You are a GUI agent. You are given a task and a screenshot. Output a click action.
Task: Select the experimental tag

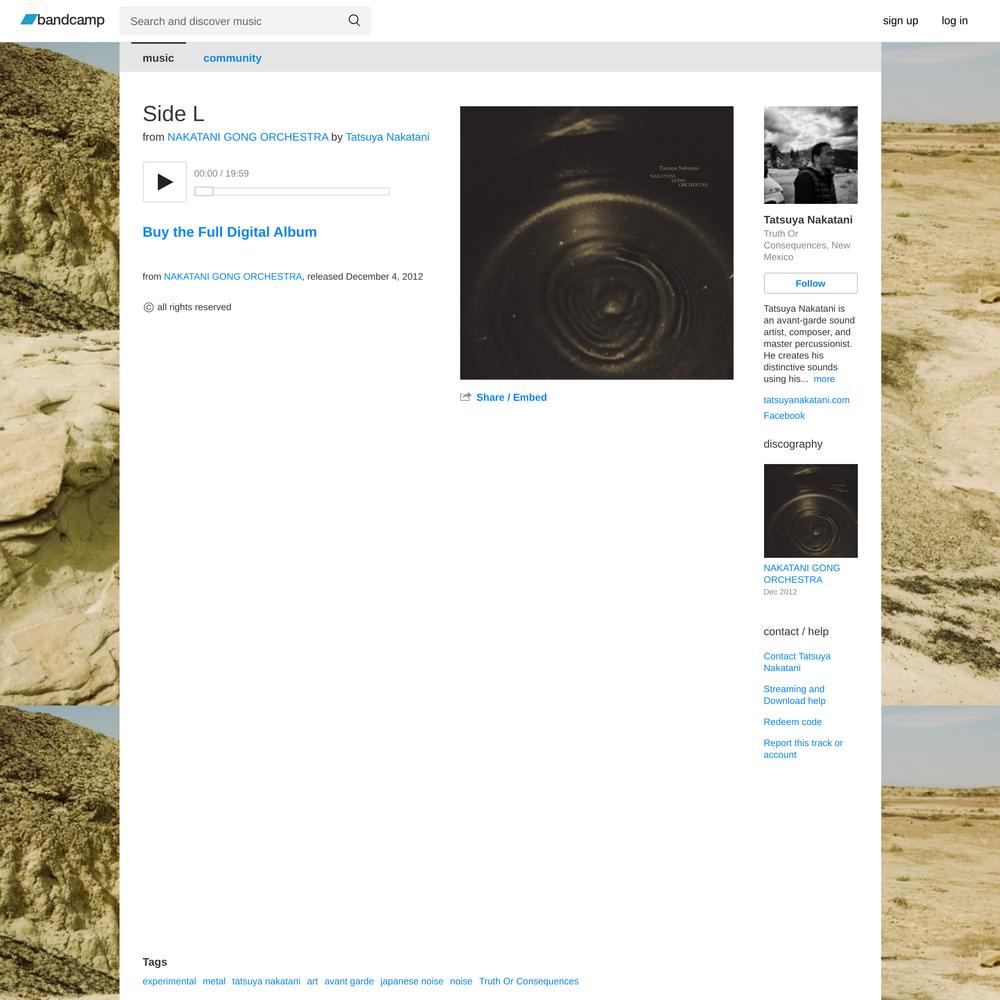[169, 982]
